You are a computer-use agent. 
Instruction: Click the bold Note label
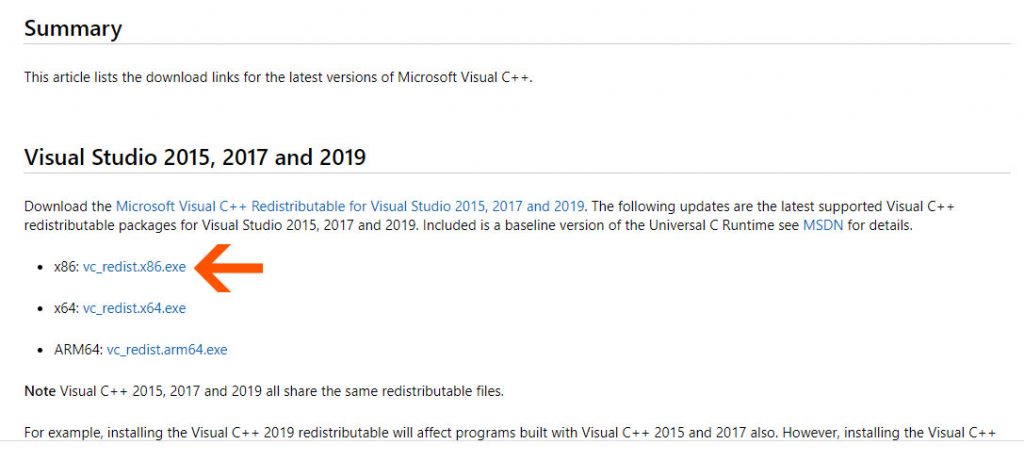[x=40, y=392]
